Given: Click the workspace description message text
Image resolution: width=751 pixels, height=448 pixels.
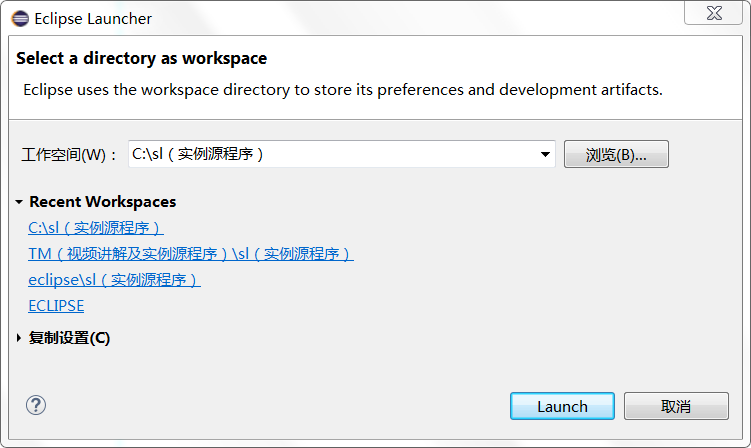Looking at the screenshot, I should coord(343,90).
